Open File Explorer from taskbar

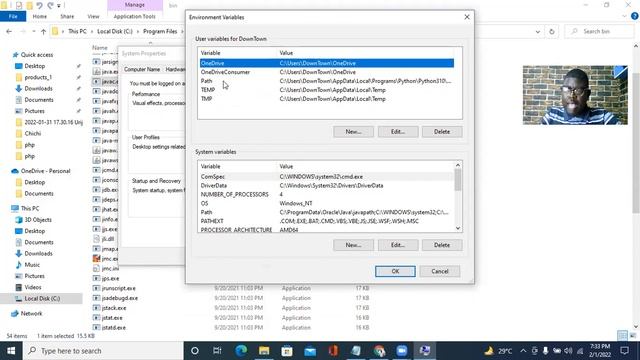point(264,351)
